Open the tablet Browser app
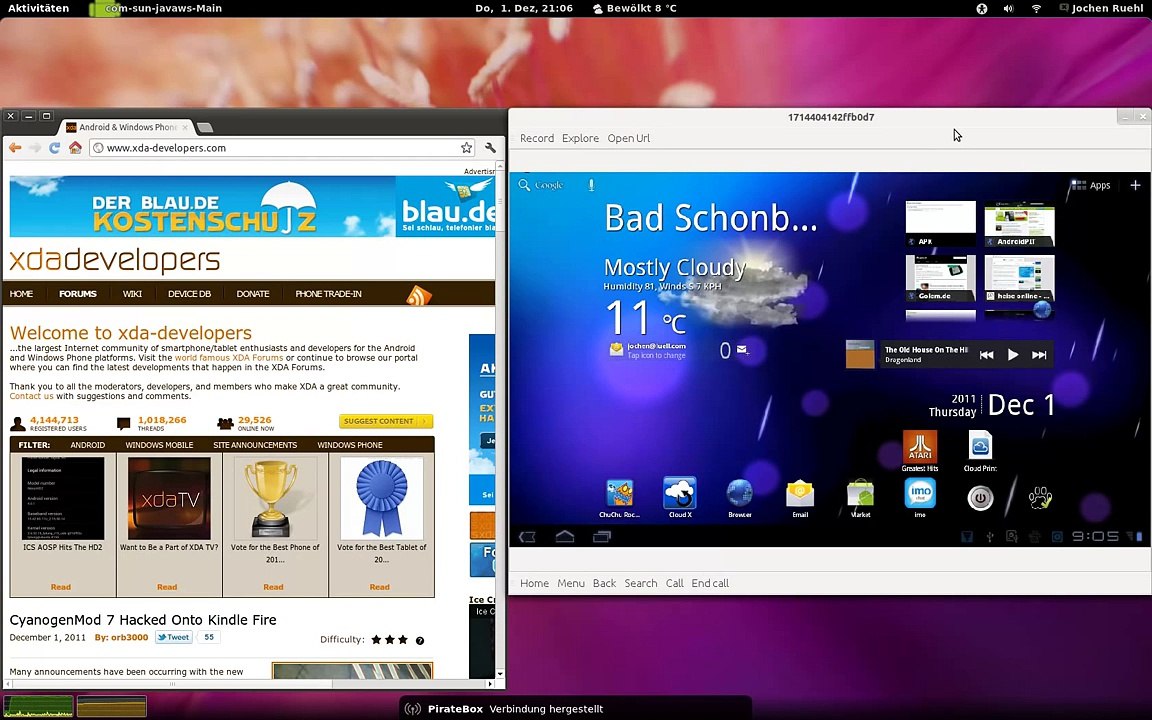This screenshot has width=1152, height=720. point(740,498)
